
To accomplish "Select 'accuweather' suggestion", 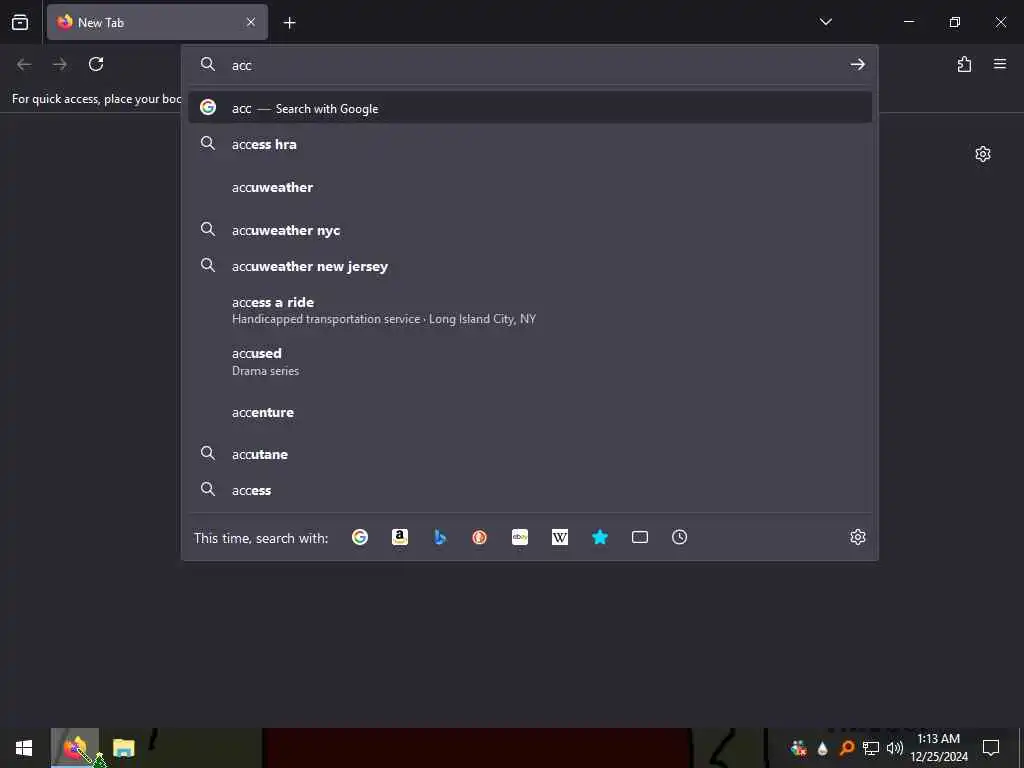I will [x=530, y=187].
